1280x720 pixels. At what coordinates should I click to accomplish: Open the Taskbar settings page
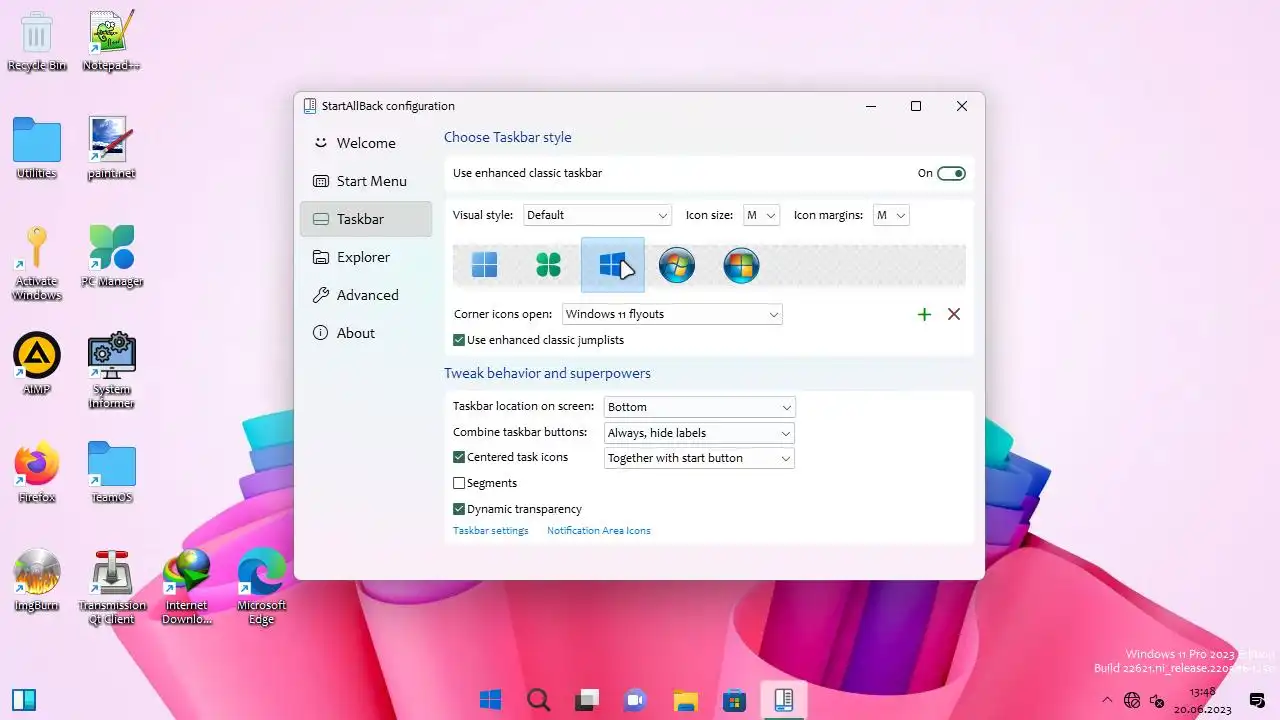click(x=366, y=219)
